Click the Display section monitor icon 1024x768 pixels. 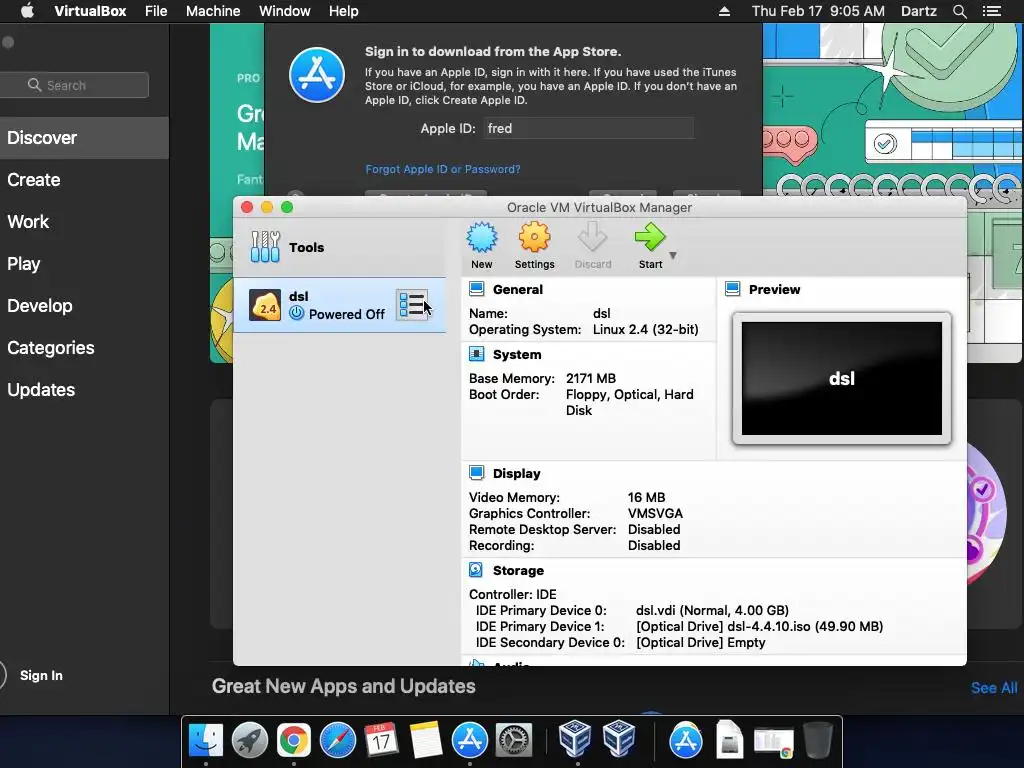pyautogui.click(x=477, y=473)
